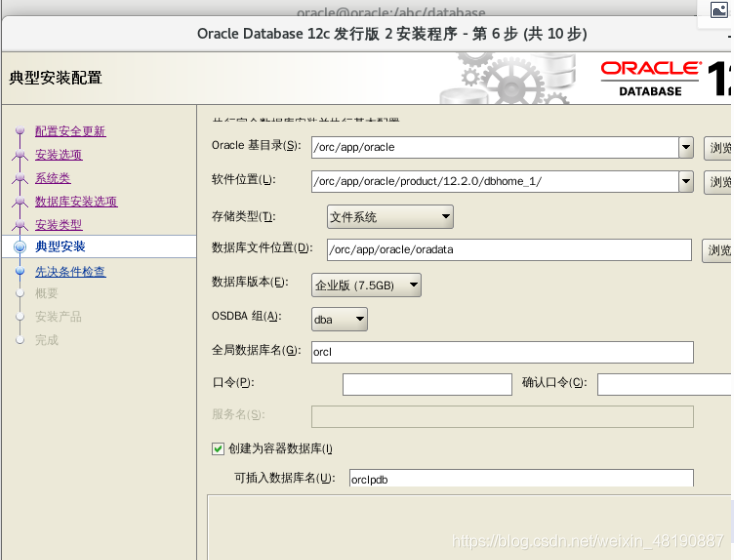Edit the 数据库文件位置 path field
The image size is (734, 560).
[509, 250]
